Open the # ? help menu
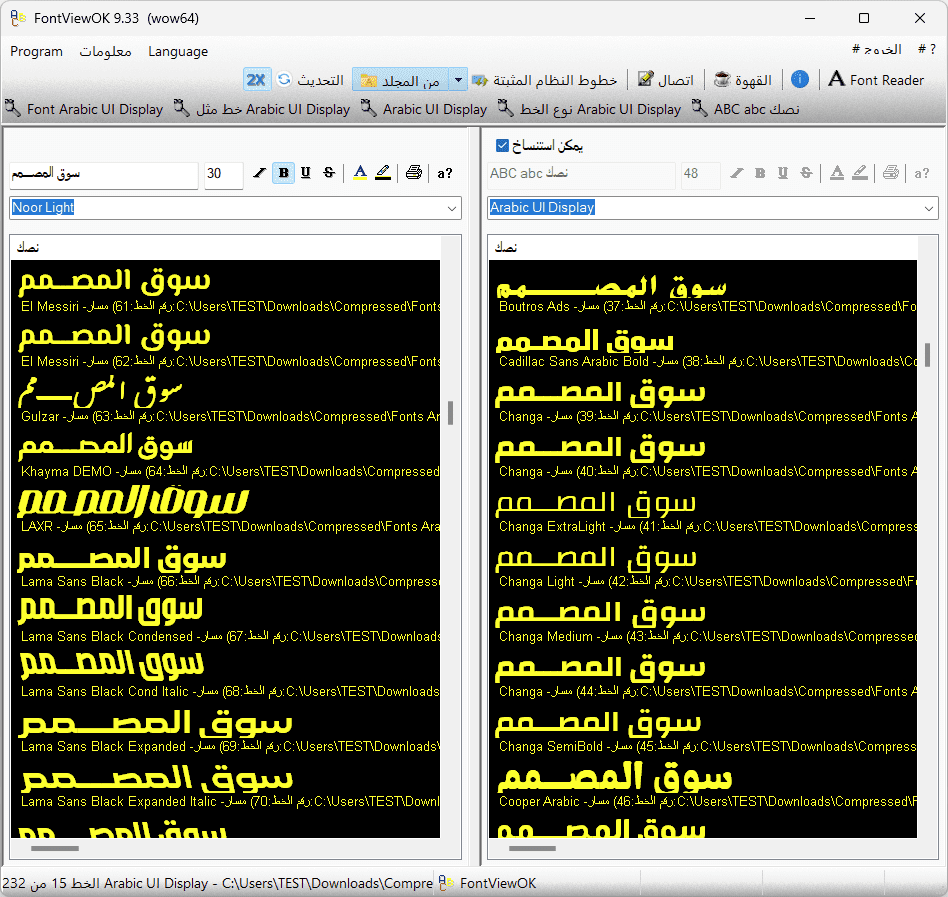 (927, 50)
